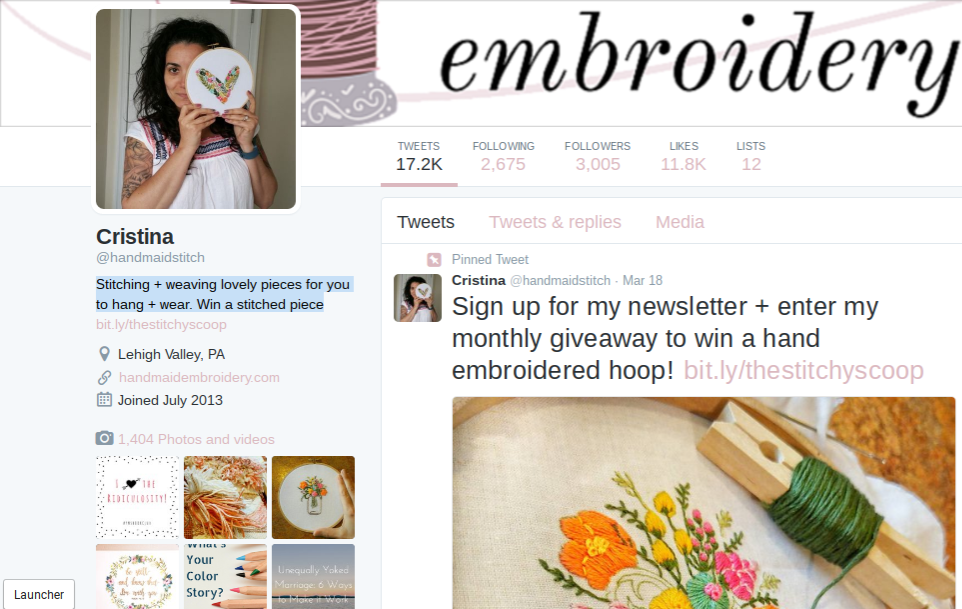The image size is (962, 609).
Task: Click the small avatar beside pinned tweet
Action: pos(417,298)
